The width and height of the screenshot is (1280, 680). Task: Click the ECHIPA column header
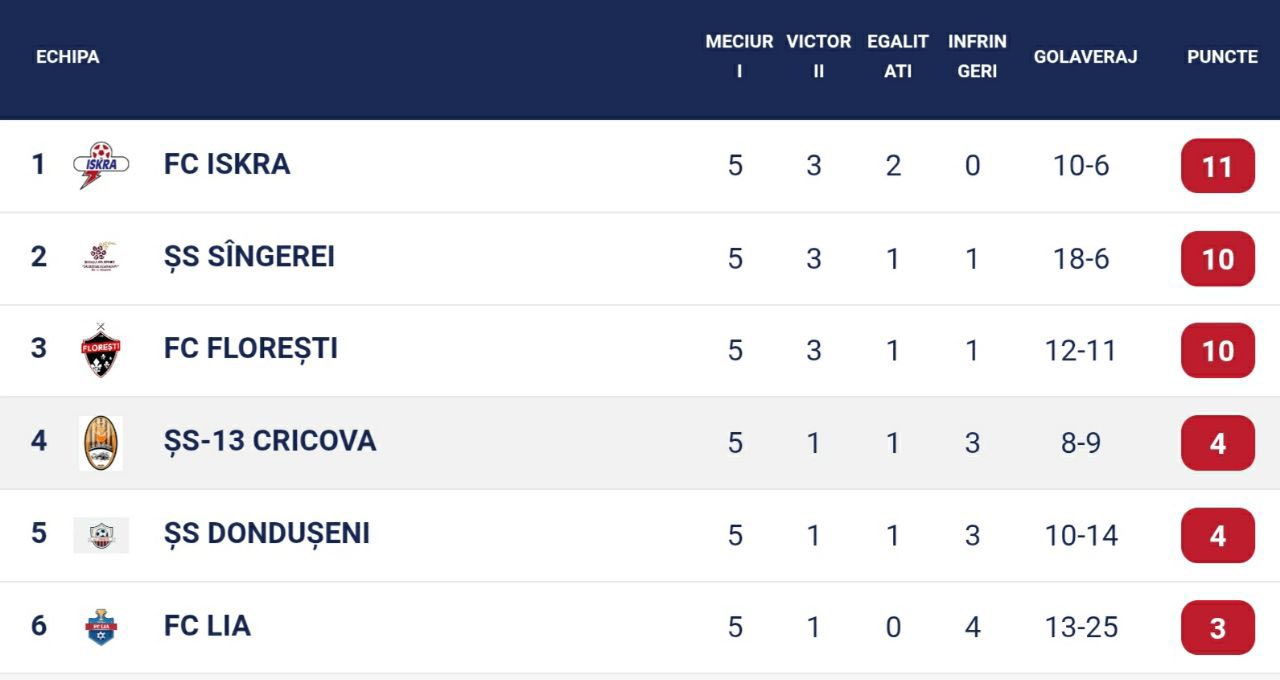pos(68,57)
